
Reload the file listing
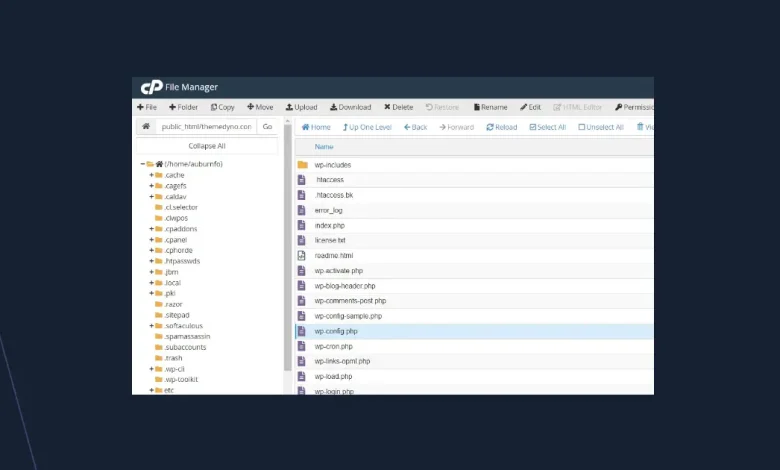click(x=501, y=127)
